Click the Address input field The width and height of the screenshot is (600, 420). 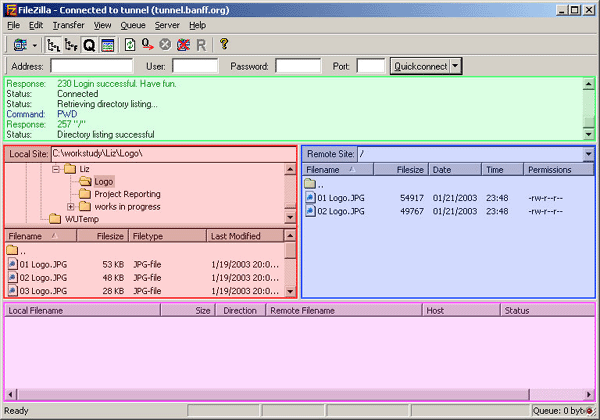pos(91,66)
